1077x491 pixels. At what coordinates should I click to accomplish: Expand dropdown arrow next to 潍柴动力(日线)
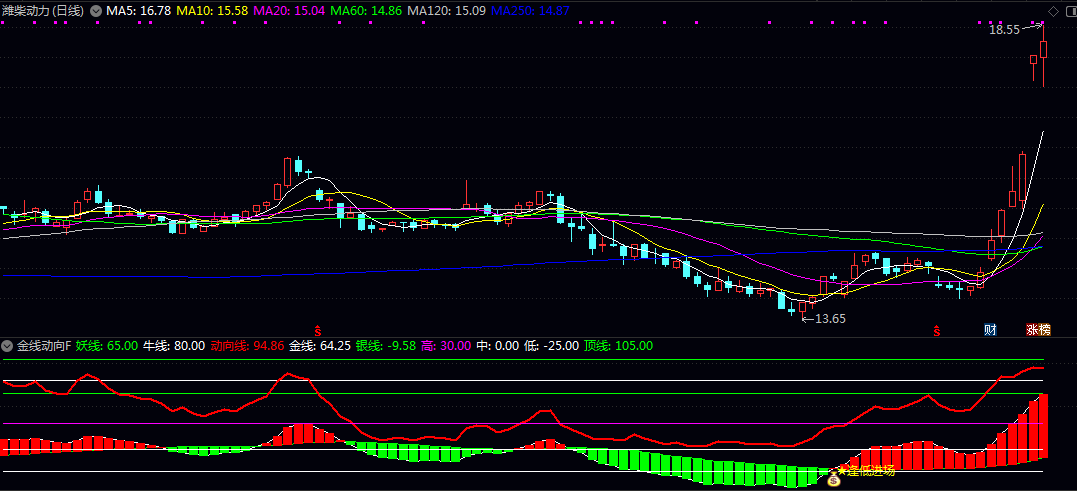point(95,10)
